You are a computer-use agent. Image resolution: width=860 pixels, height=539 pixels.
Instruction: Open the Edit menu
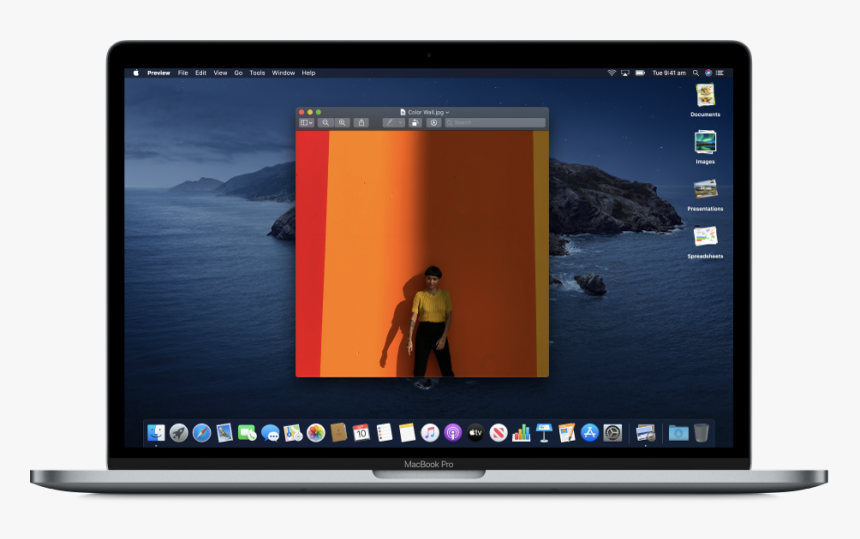pyautogui.click(x=201, y=73)
